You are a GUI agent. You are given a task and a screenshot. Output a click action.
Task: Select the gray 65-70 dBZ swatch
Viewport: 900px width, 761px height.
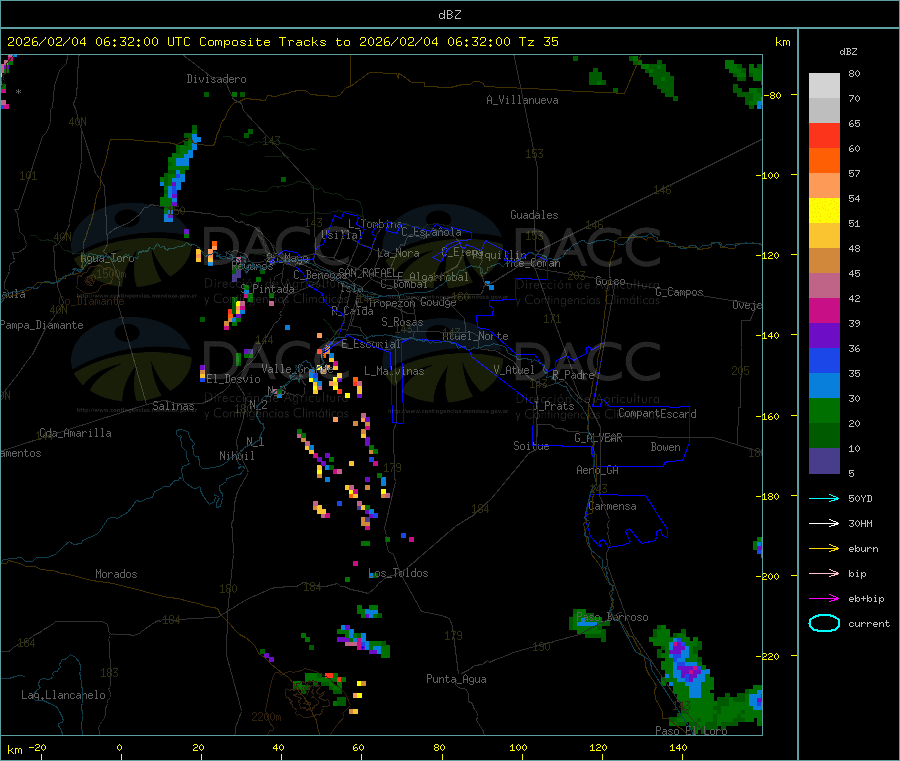click(x=824, y=111)
